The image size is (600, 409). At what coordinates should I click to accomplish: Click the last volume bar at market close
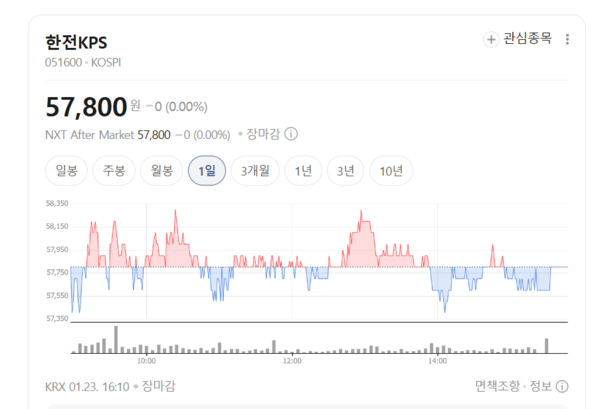pos(546,346)
